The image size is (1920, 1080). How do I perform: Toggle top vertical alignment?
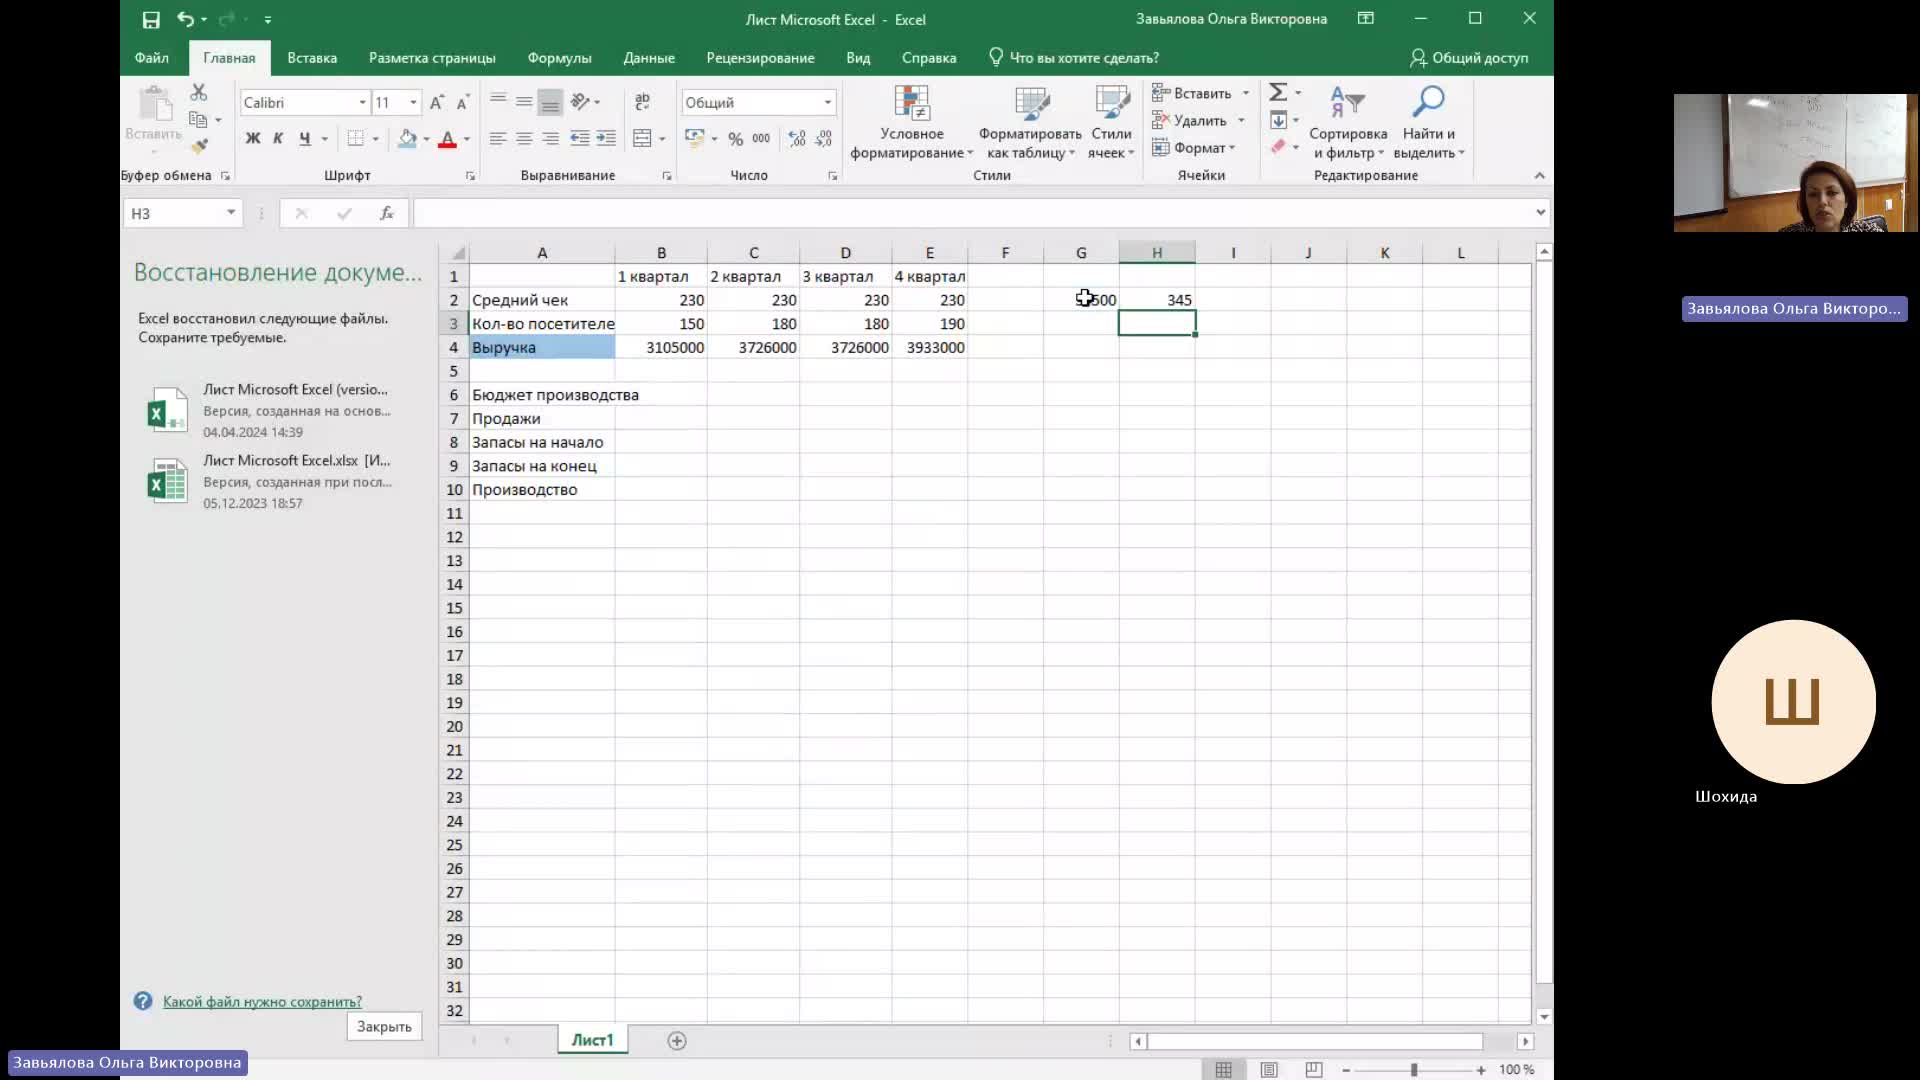[497, 102]
